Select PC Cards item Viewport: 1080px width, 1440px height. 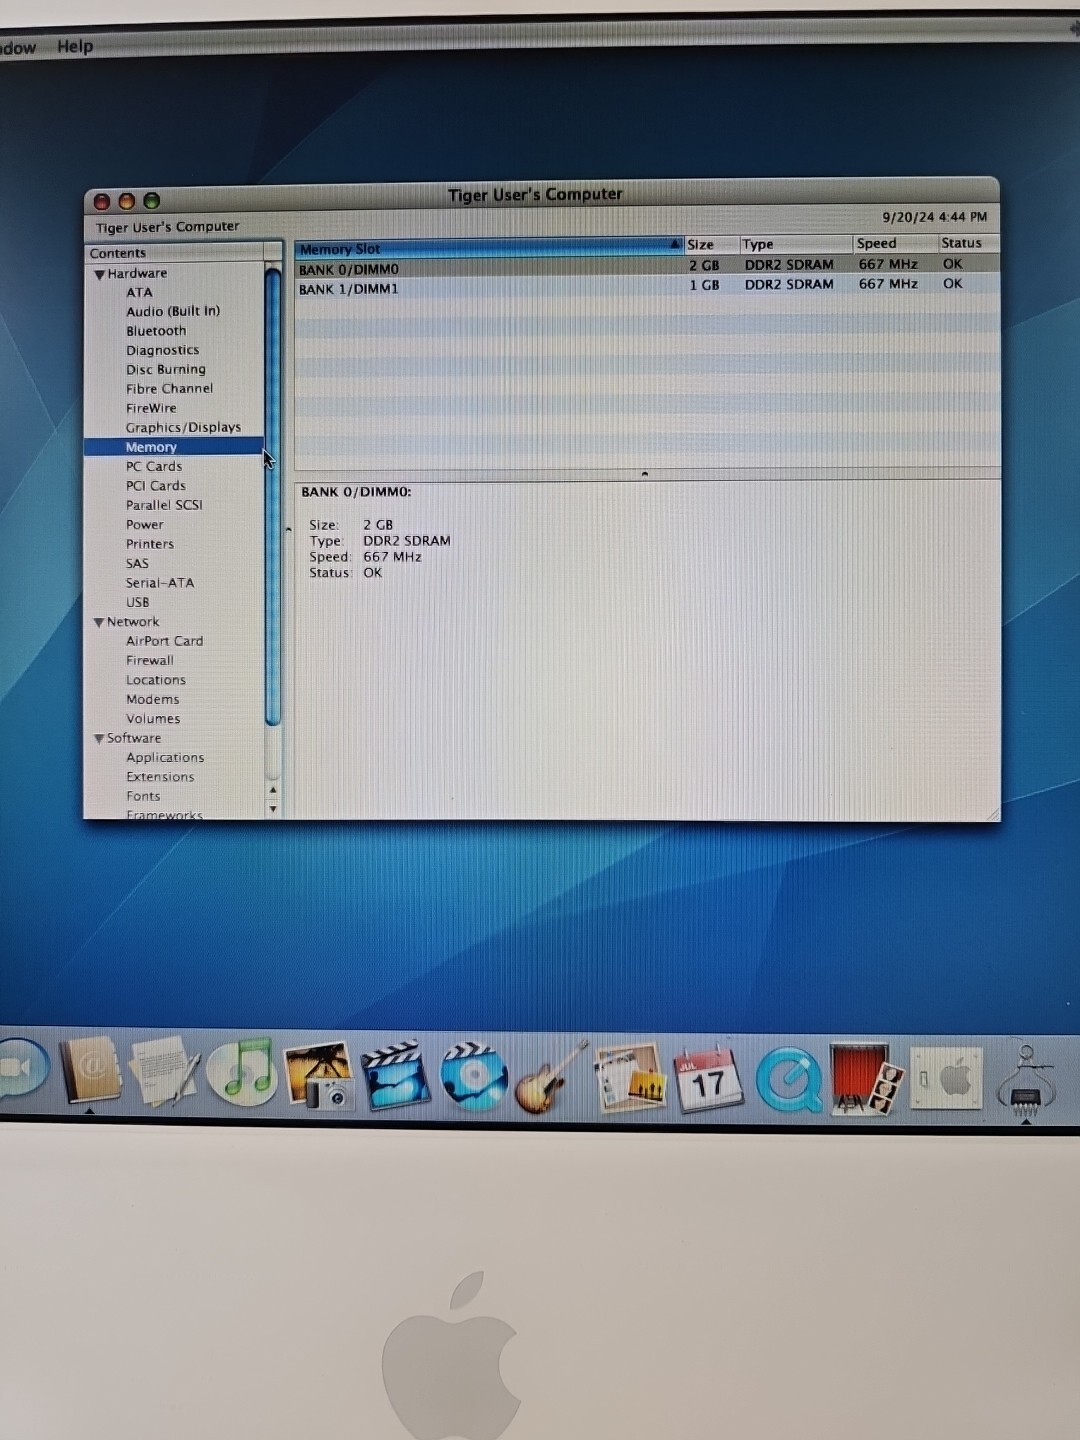[154, 466]
